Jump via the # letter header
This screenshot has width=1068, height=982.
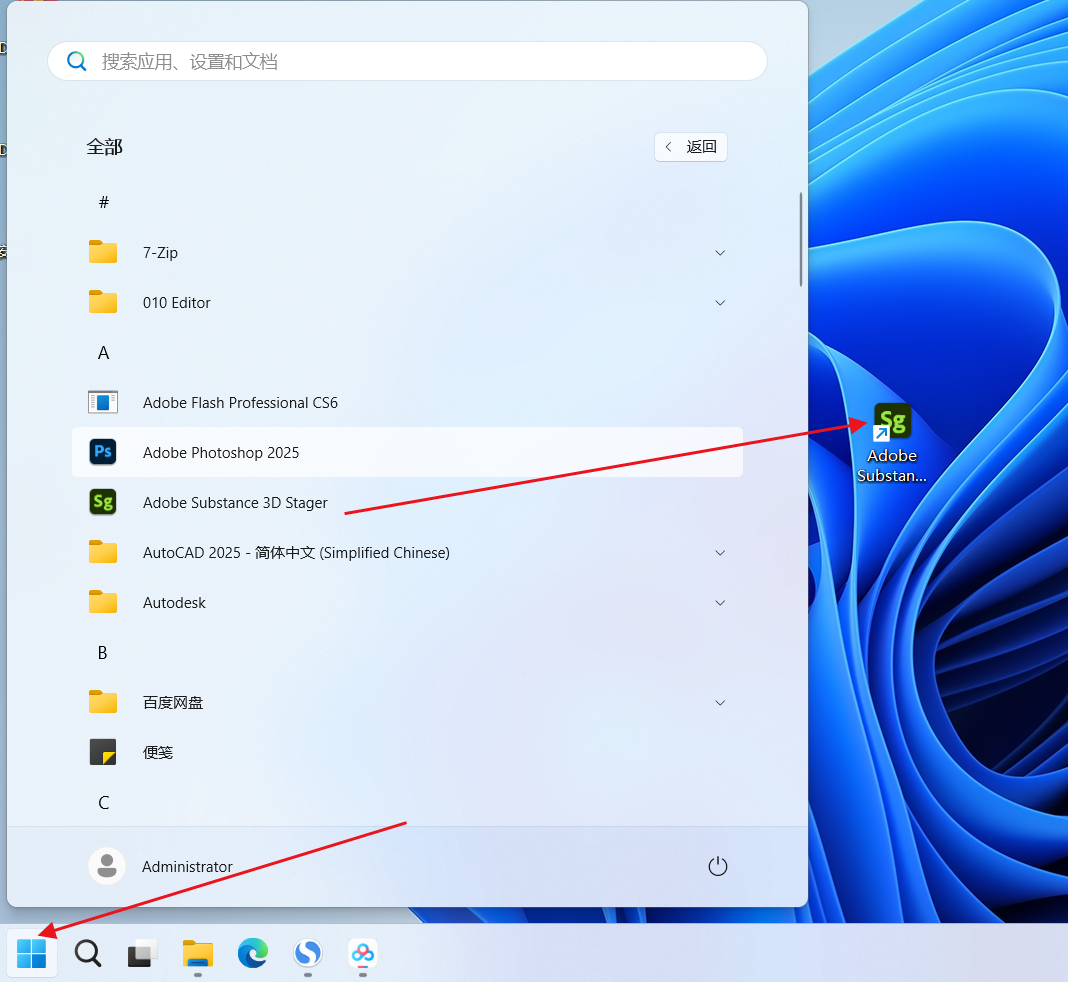(104, 202)
